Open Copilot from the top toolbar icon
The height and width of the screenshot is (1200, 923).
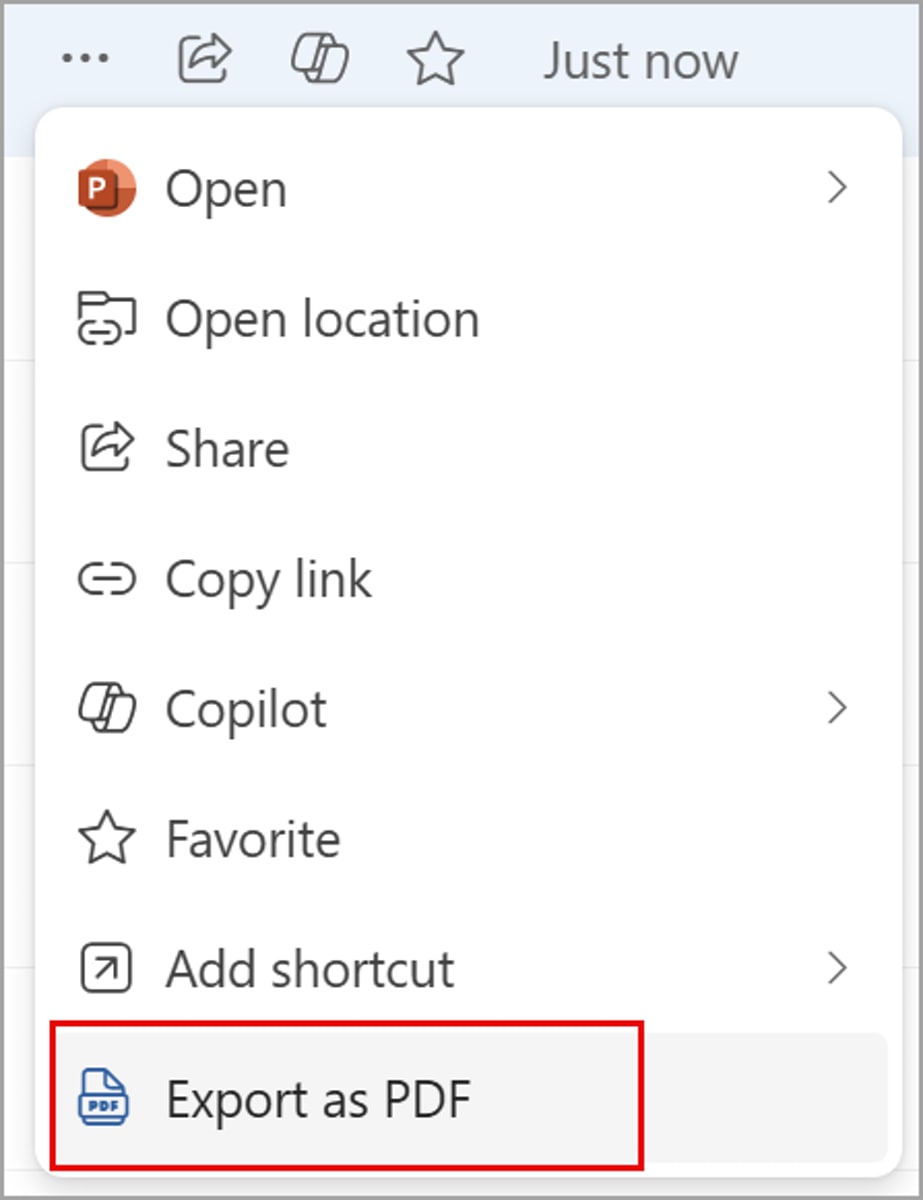point(320,59)
